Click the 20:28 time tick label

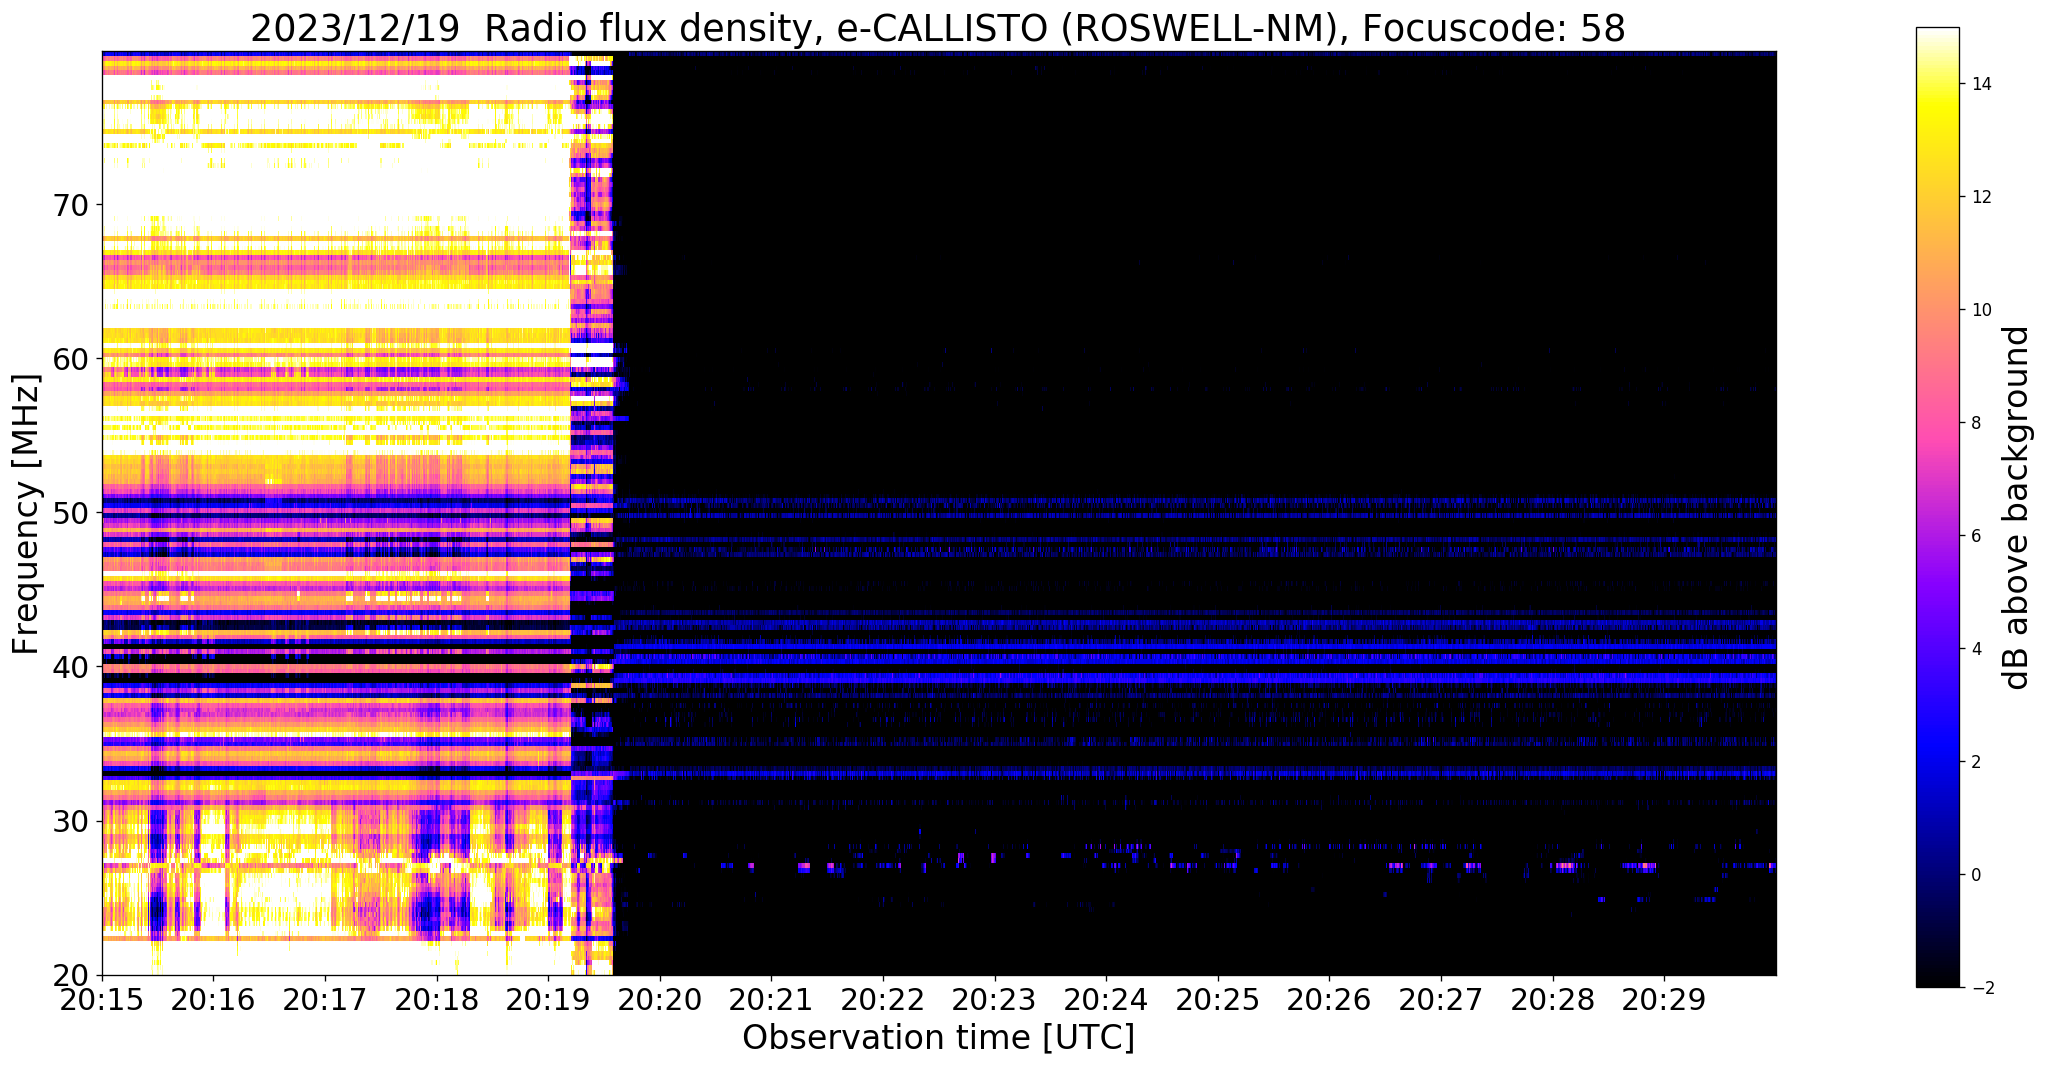1553,998
